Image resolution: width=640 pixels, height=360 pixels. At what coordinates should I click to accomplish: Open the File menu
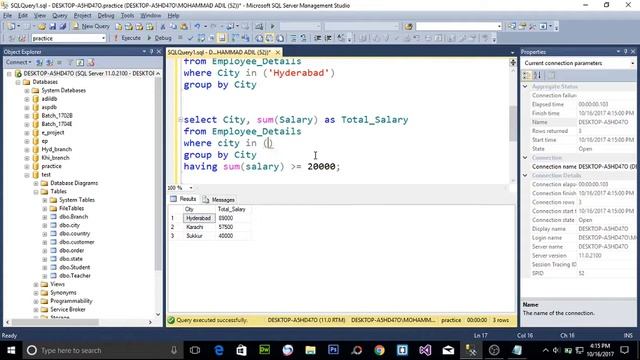pos(7,16)
